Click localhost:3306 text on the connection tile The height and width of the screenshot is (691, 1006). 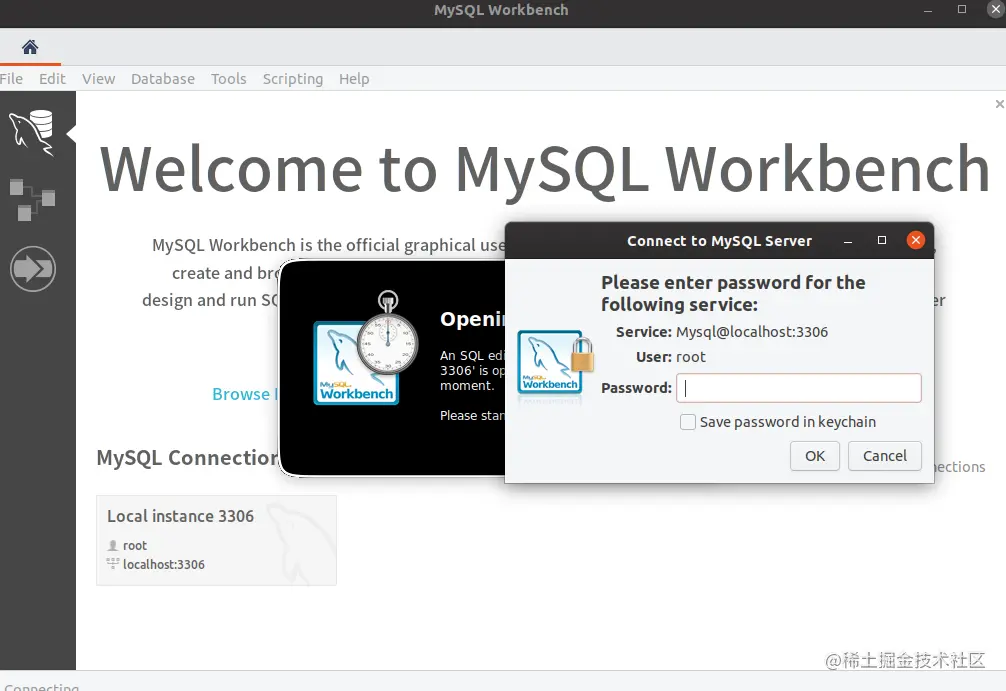164,565
